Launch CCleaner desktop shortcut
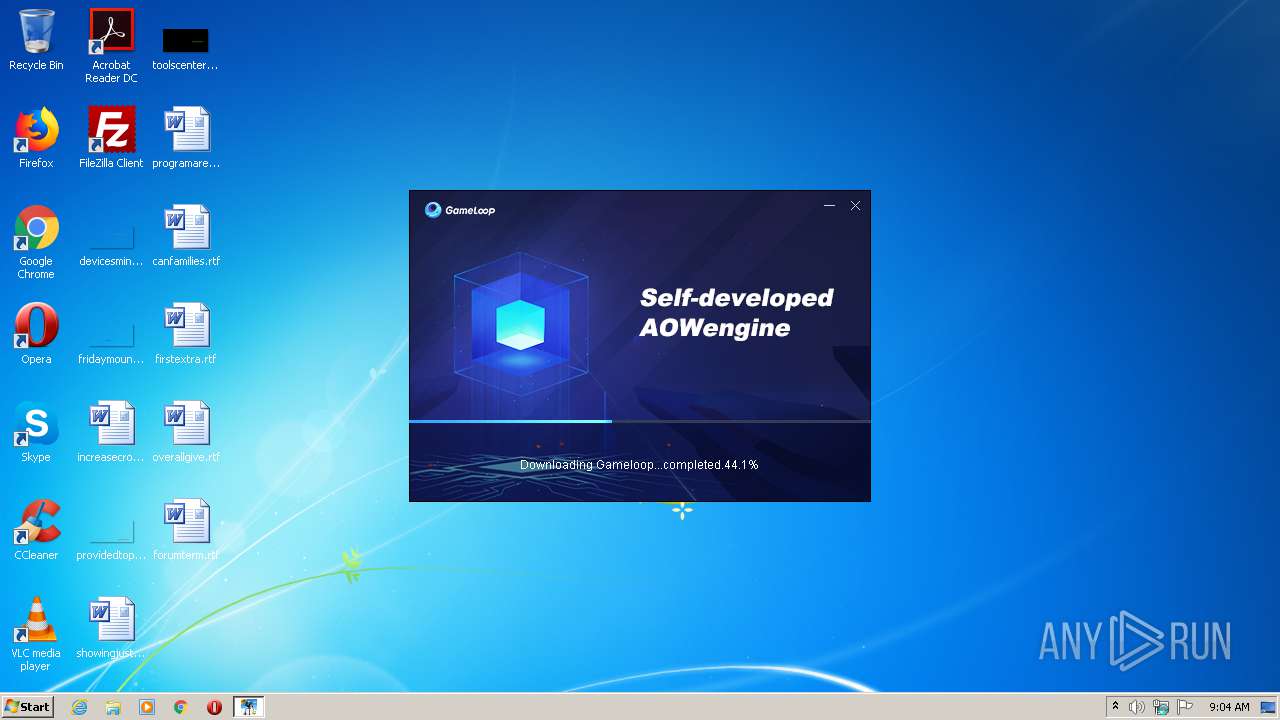The height and width of the screenshot is (720, 1280). point(36,530)
